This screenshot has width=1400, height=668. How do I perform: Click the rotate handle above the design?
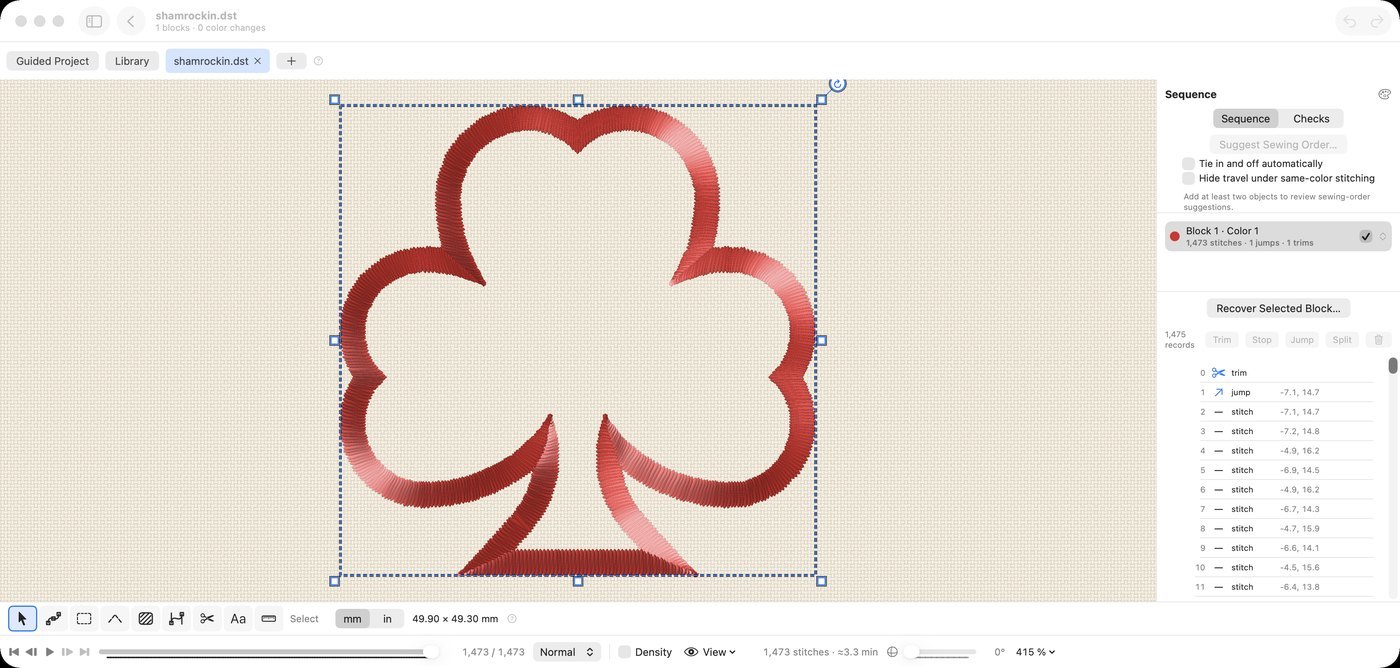click(x=838, y=84)
